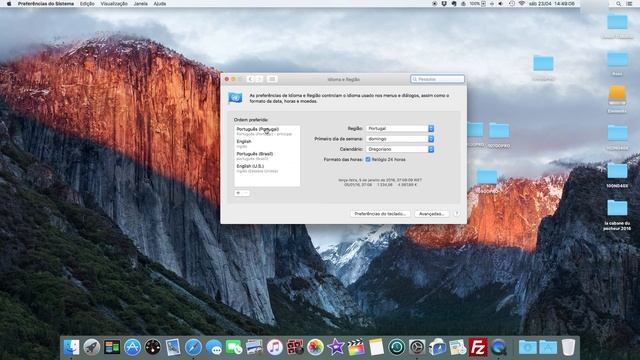640x360 pixels.
Task: Open the dock Downloads folder stack
Action: point(527,347)
